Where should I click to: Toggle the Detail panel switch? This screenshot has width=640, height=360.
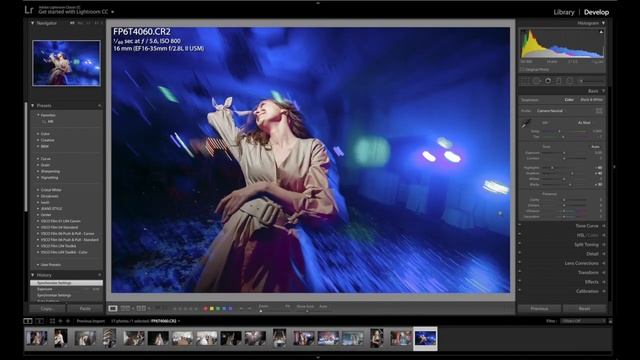pyautogui.click(x=520, y=253)
